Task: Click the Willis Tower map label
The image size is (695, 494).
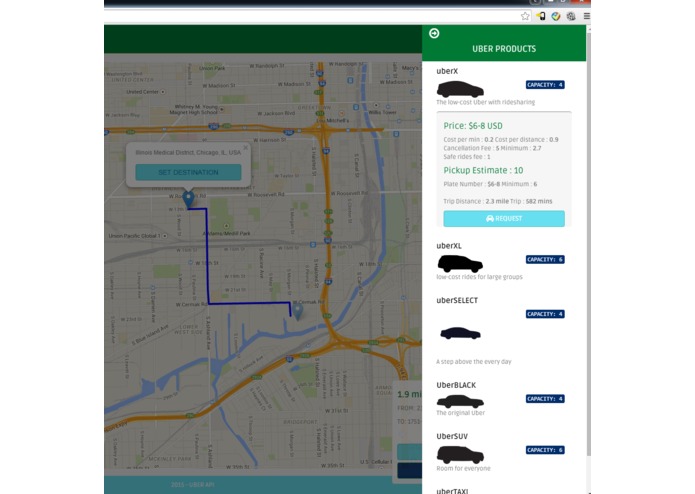Action: (383, 112)
